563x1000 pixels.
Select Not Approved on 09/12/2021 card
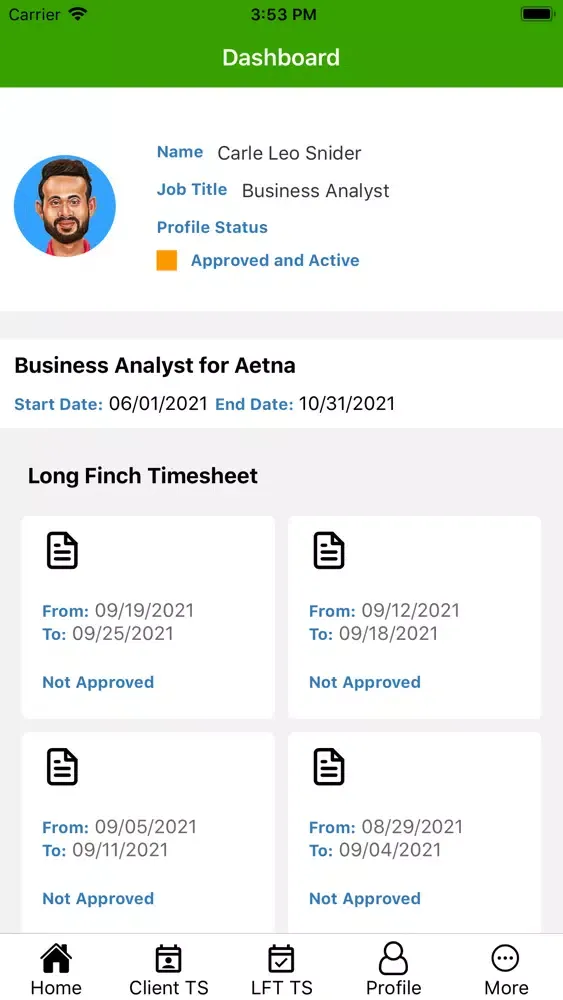[365, 682]
